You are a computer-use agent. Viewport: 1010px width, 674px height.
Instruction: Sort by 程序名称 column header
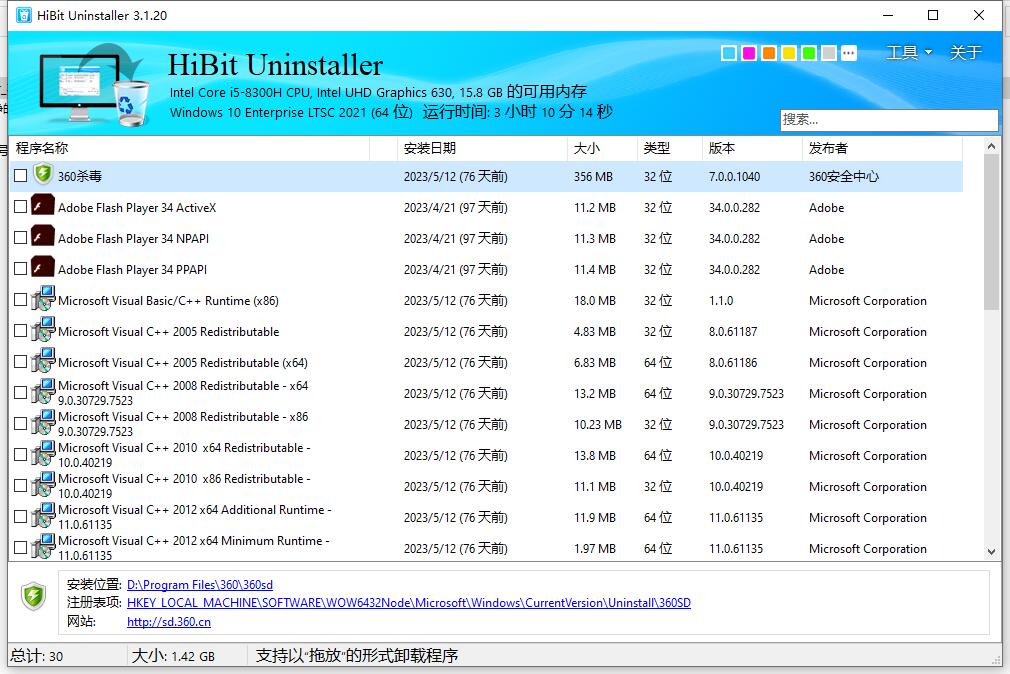click(x=190, y=148)
